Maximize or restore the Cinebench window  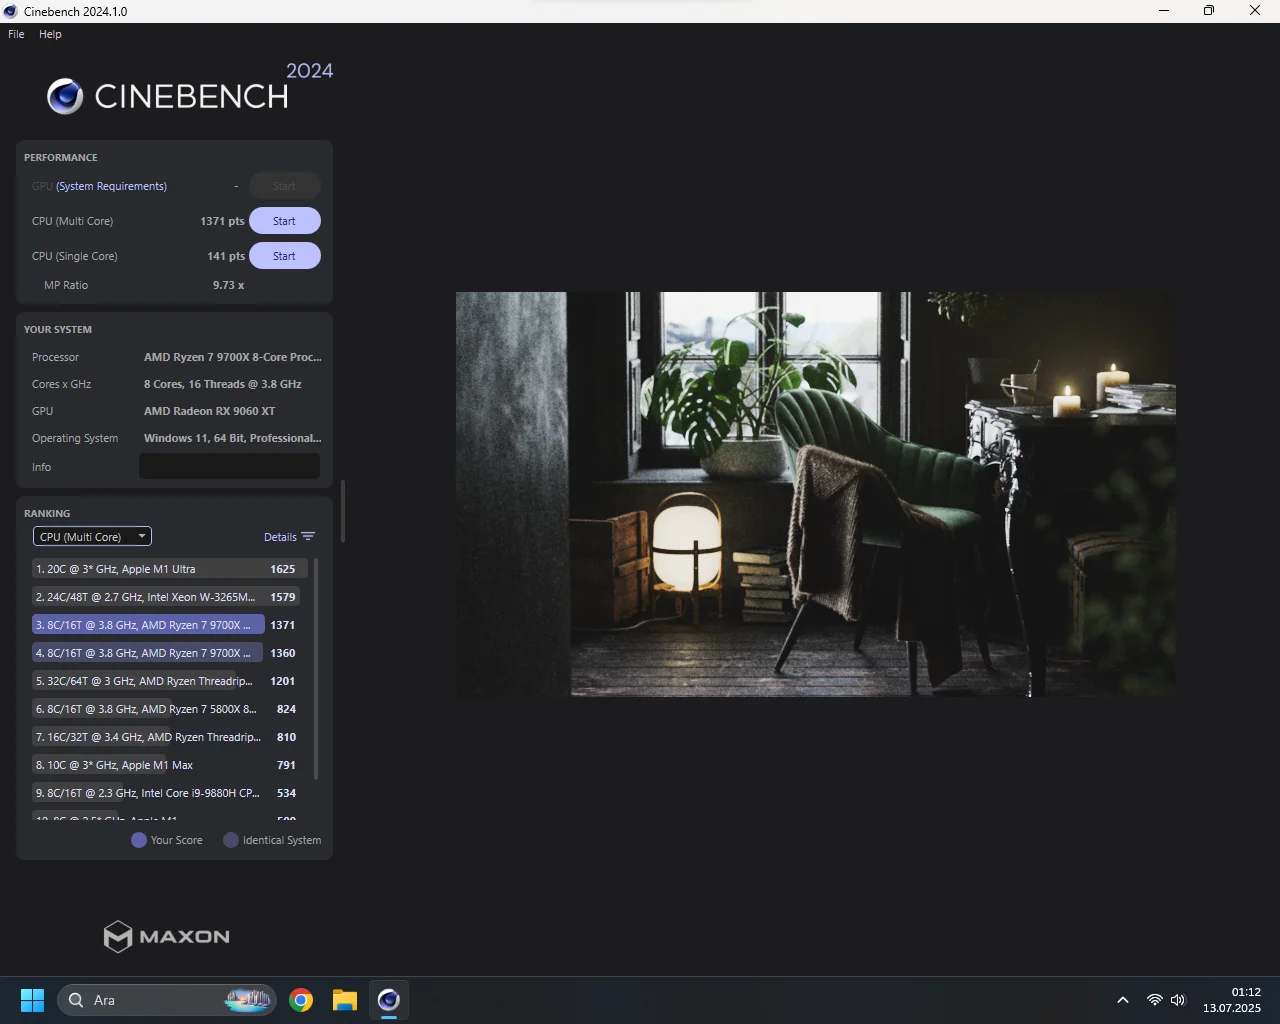(1209, 11)
